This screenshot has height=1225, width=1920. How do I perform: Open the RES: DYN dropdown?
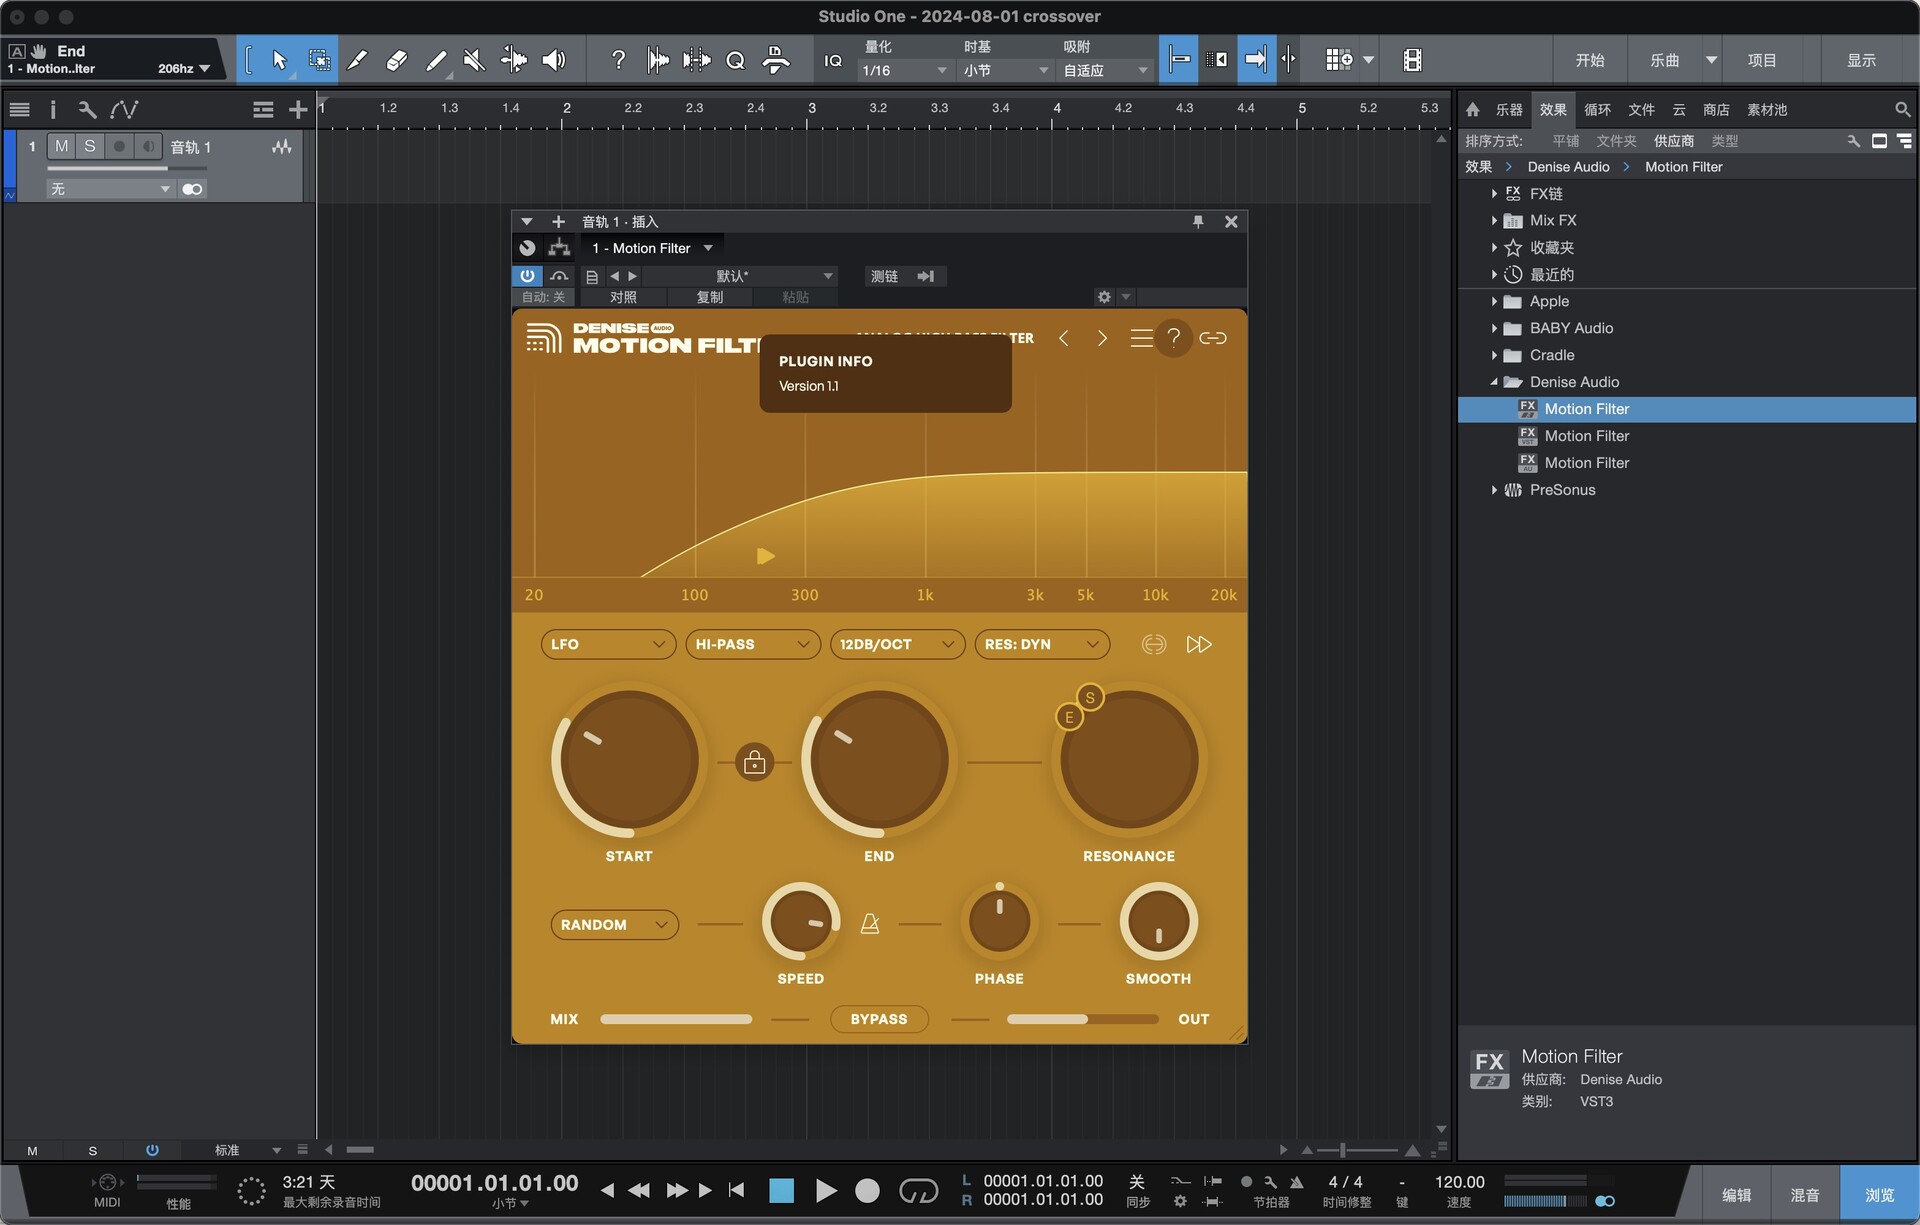pos(1042,645)
